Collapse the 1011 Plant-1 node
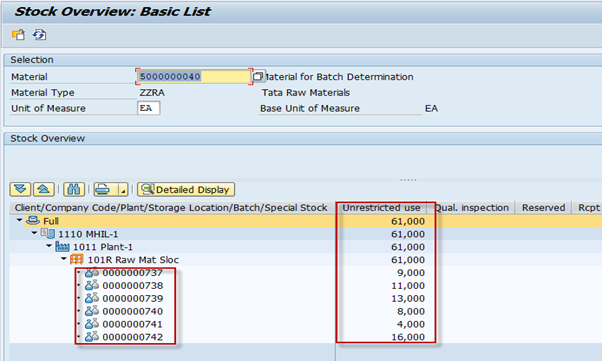 point(49,246)
